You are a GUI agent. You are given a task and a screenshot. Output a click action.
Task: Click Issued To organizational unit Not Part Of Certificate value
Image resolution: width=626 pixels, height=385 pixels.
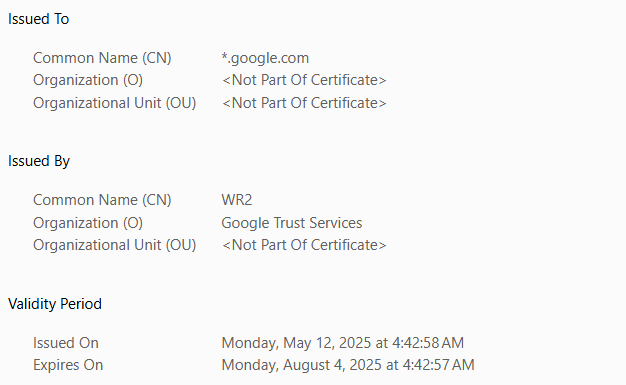[304, 103]
